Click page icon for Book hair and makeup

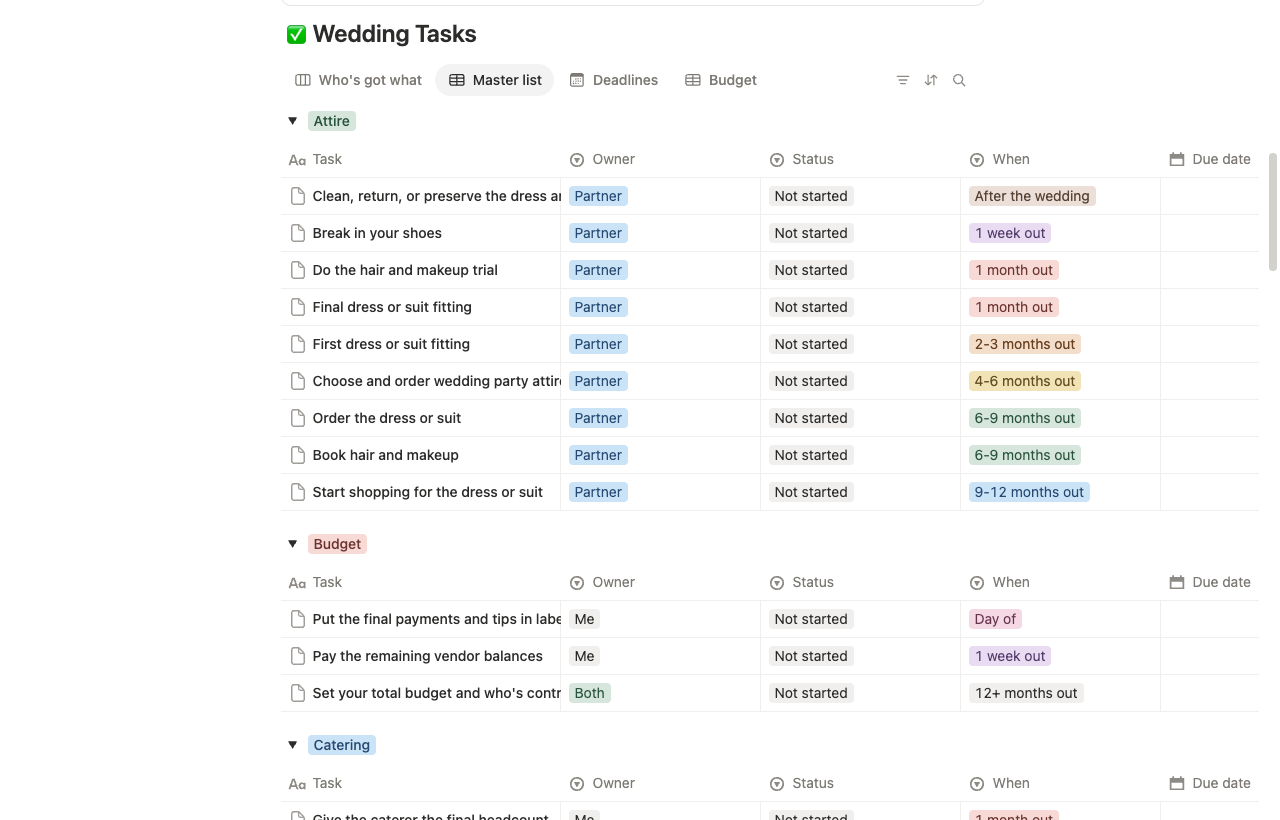[x=297, y=455]
